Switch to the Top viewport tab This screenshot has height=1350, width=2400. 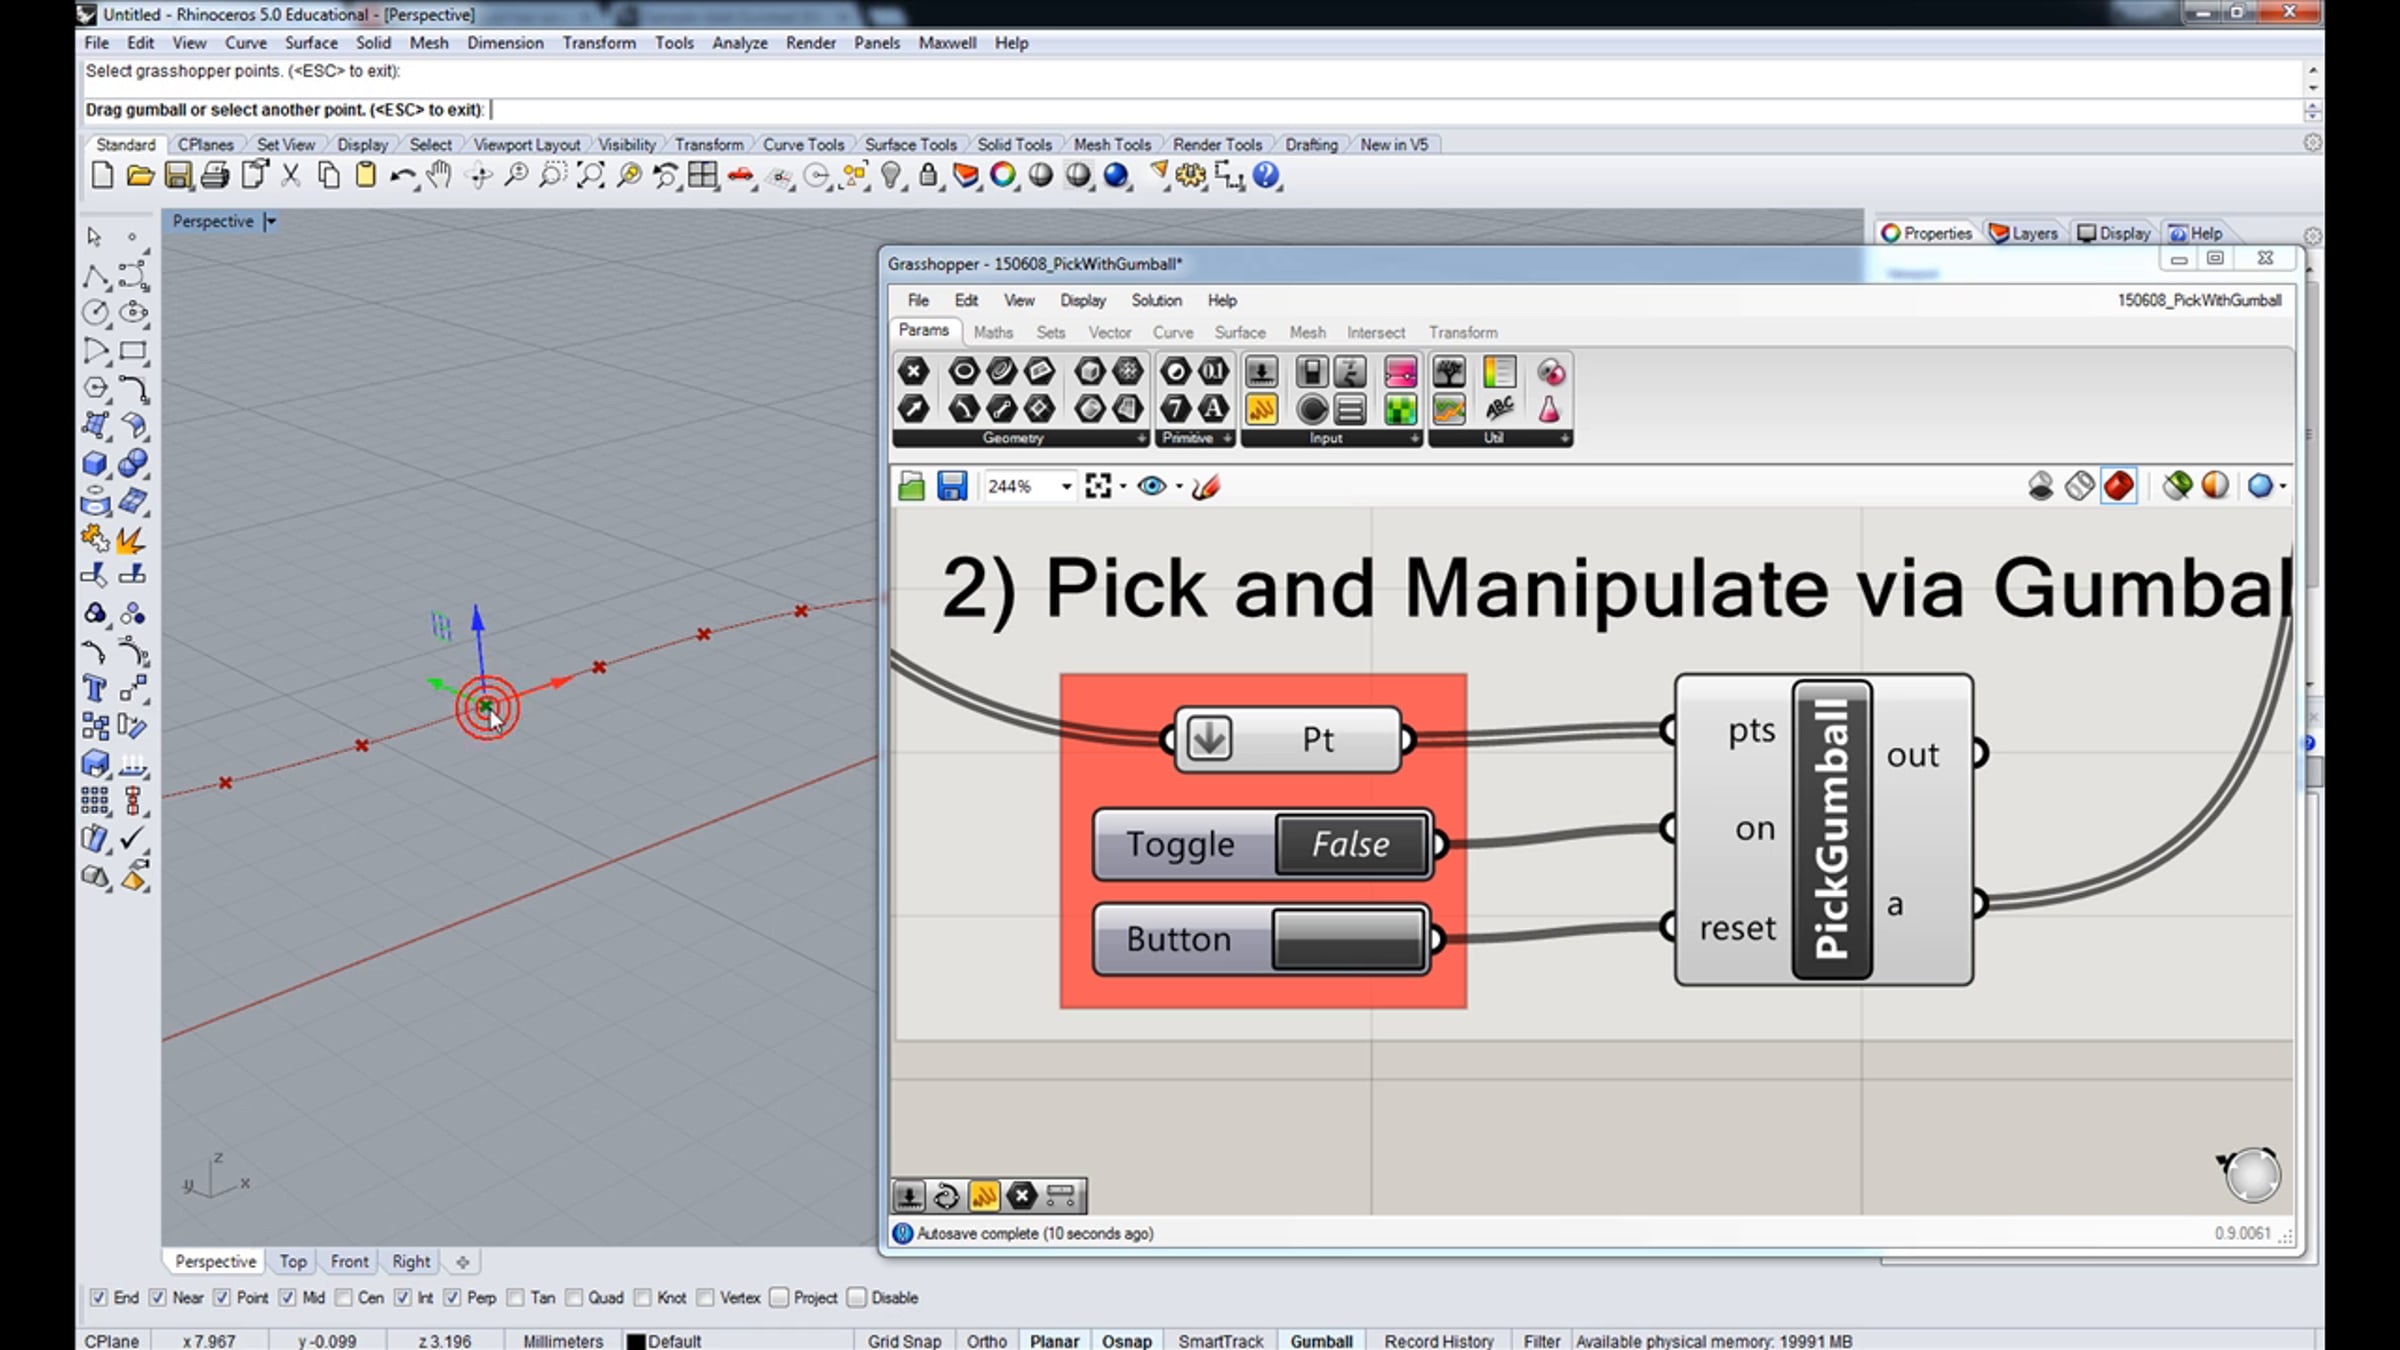293,1262
